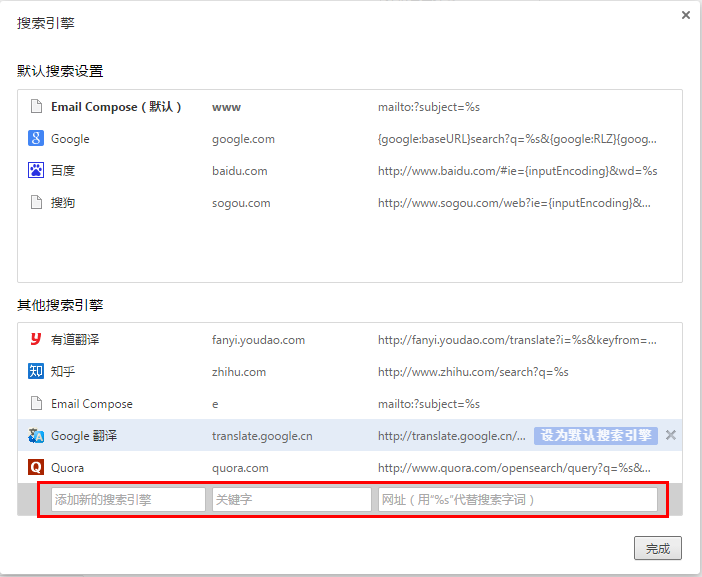Click the Sogou blank page icon

(x=36, y=202)
